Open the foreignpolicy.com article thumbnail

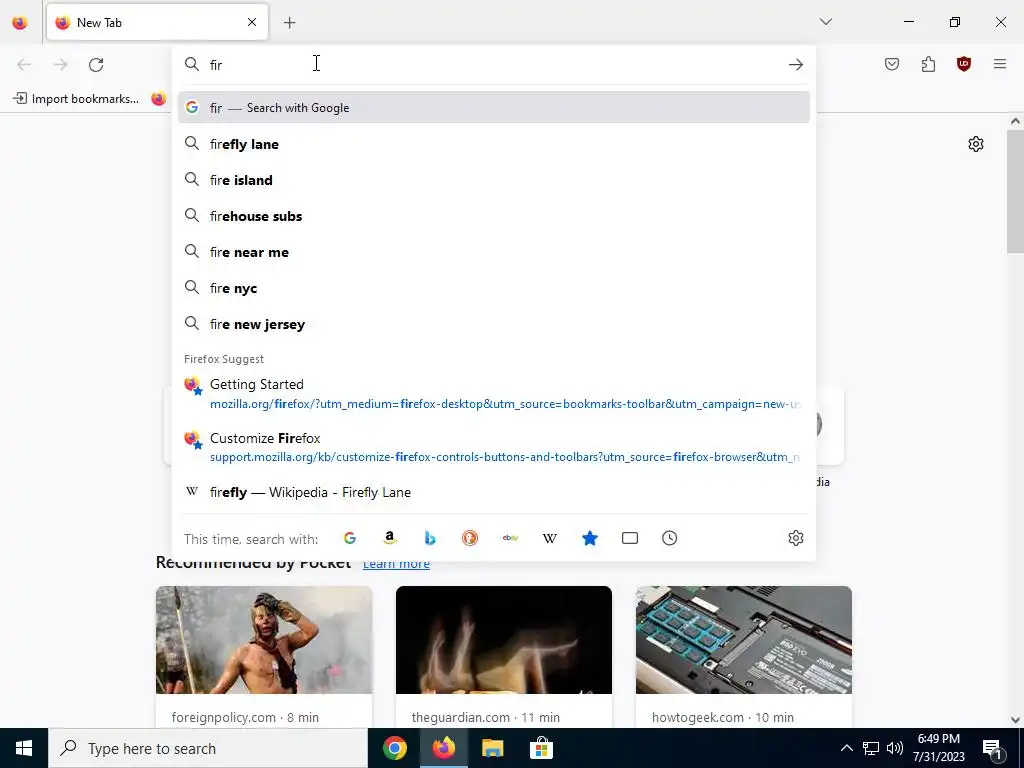click(264, 640)
